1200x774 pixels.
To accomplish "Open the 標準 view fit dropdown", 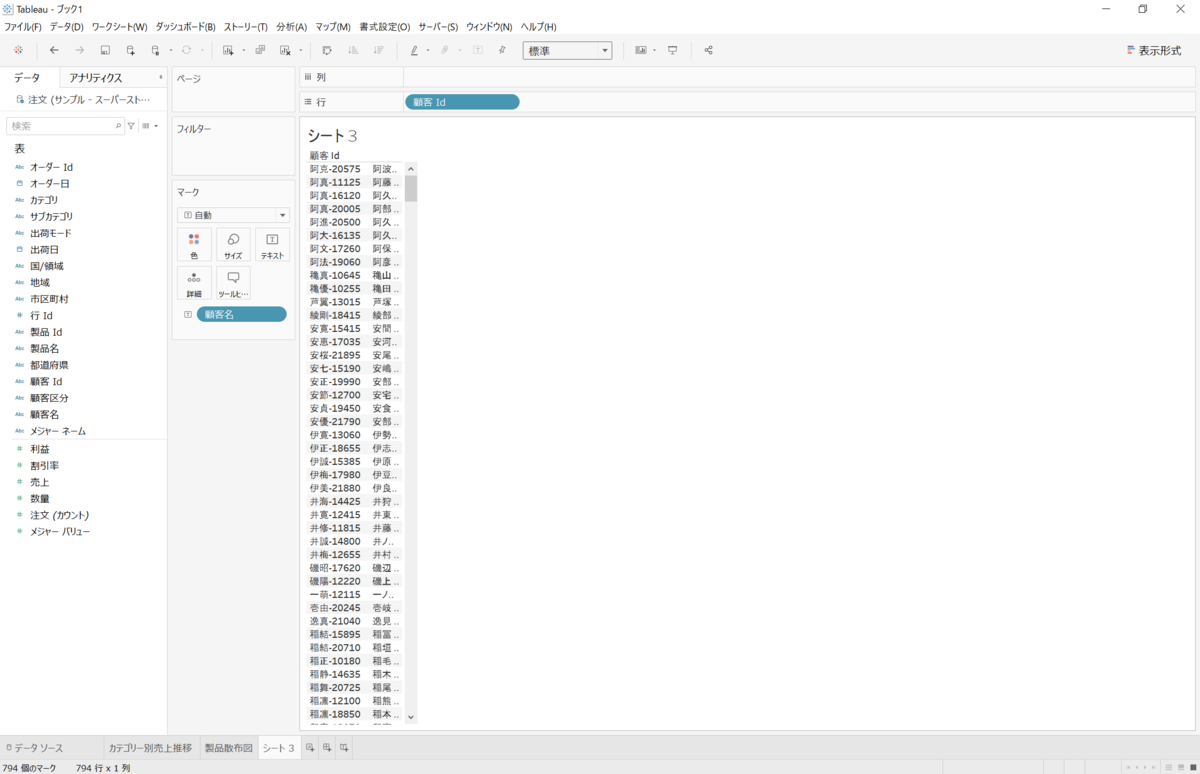I will (567, 50).
